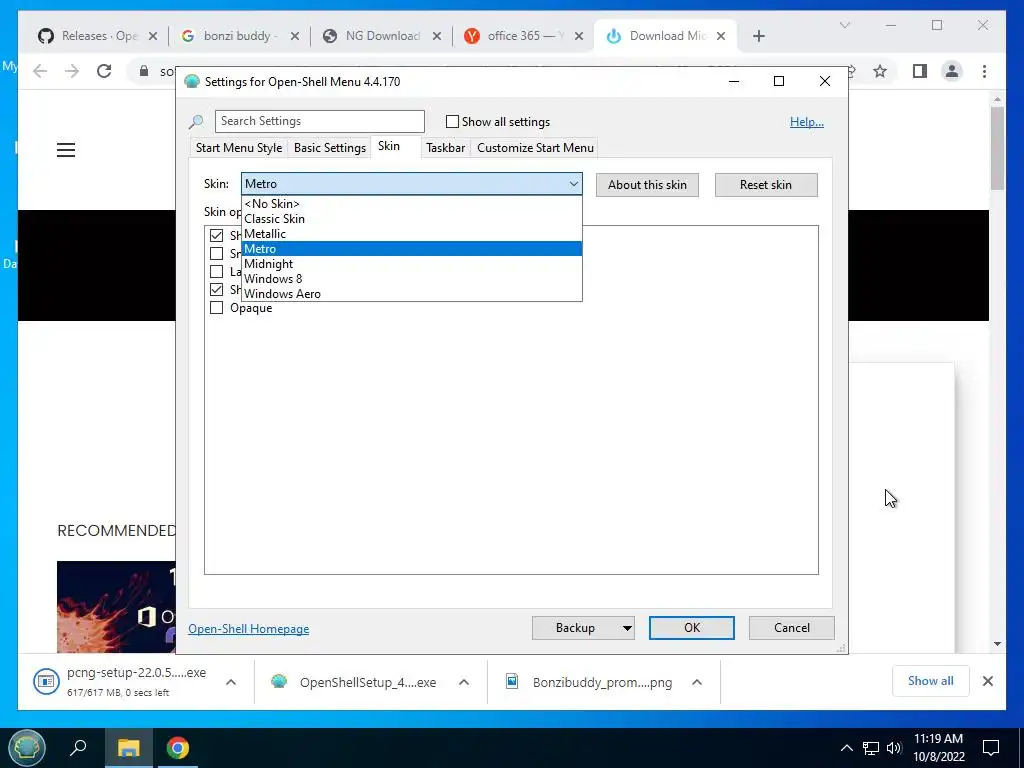The image size is (1024, 768).
Task: Go back with Chrome's back arrow
Action: (40, 71)
